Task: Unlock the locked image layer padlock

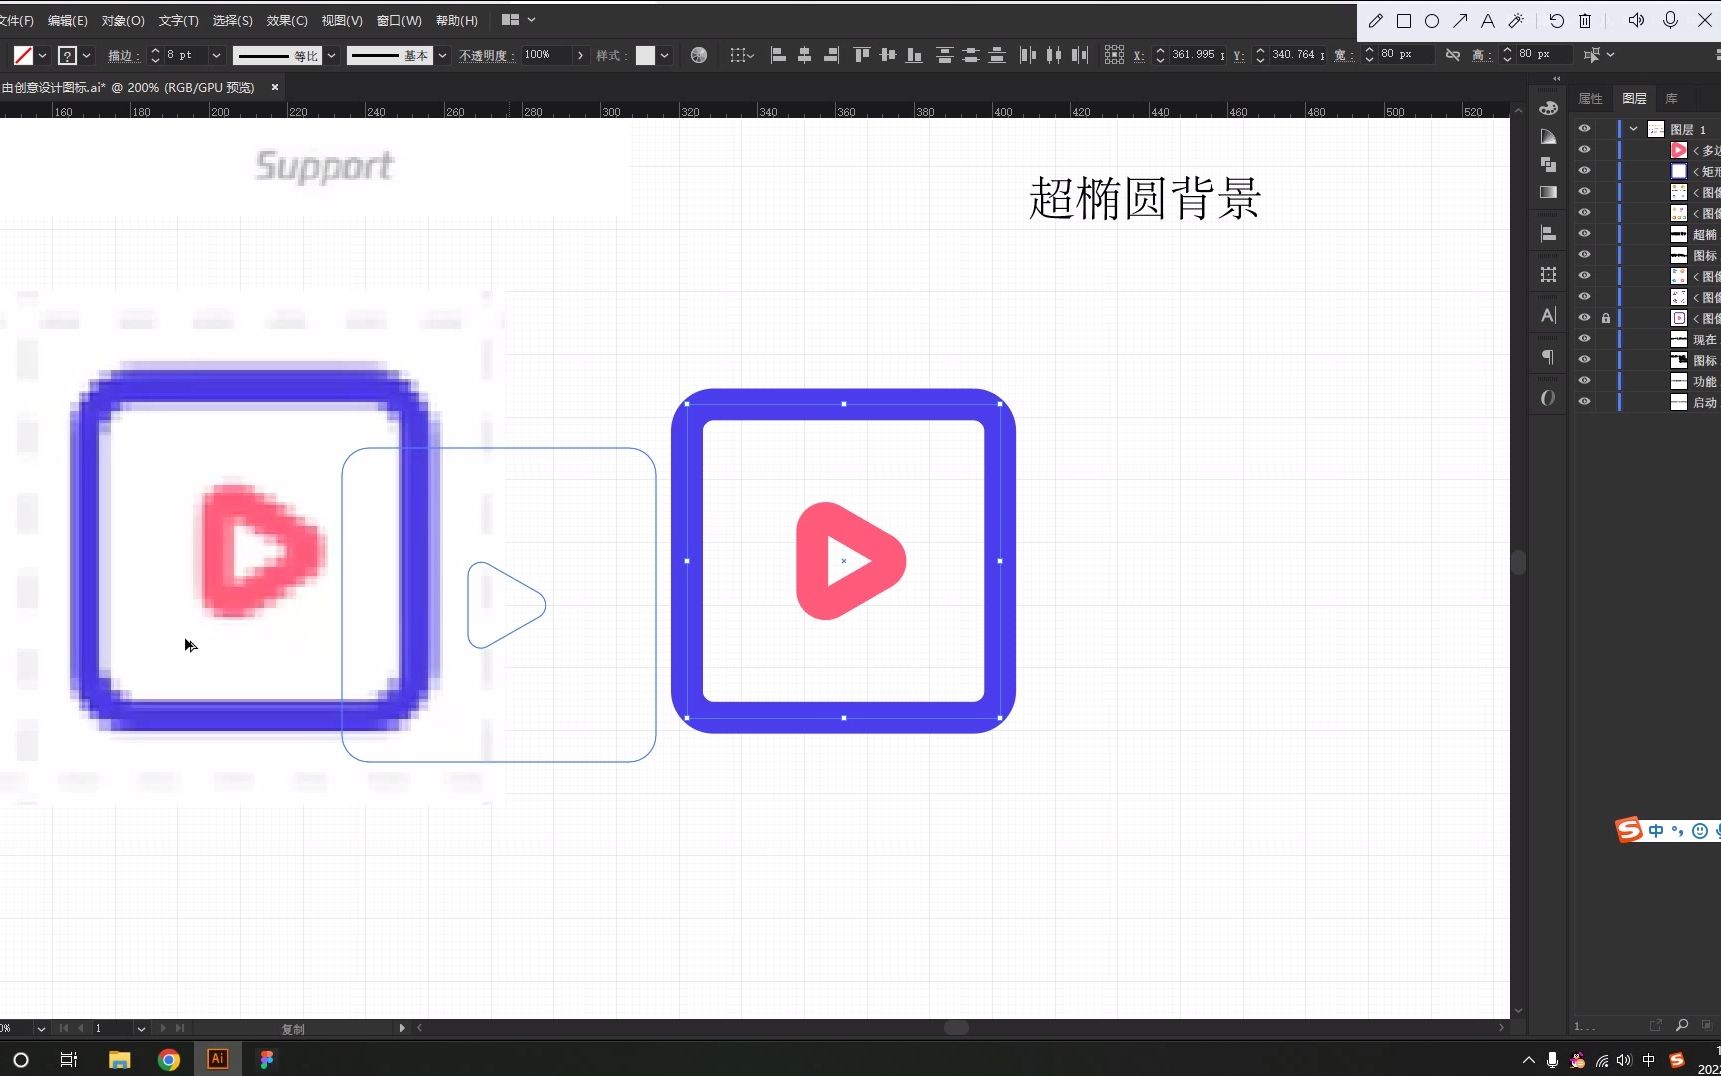Action: coord(1606,318)
